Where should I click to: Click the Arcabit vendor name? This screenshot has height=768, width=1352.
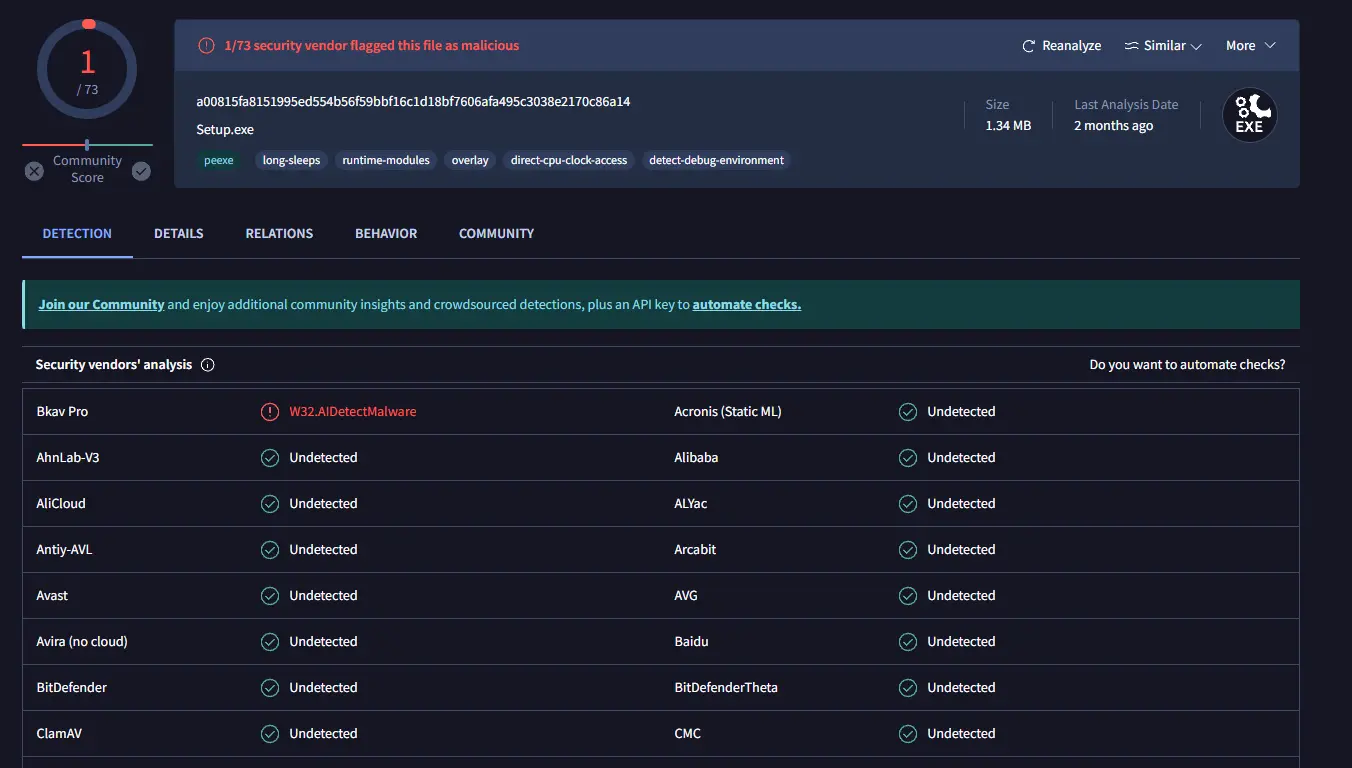695,550
